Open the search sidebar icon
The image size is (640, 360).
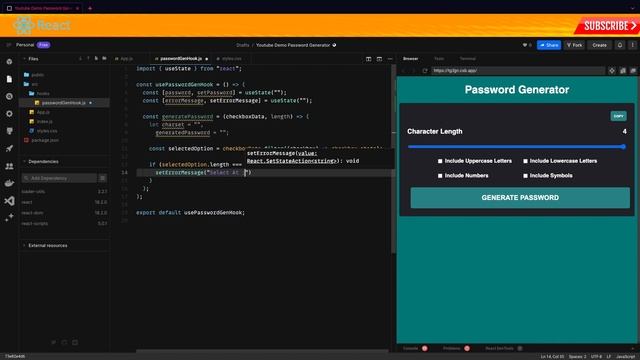[9, 96]
